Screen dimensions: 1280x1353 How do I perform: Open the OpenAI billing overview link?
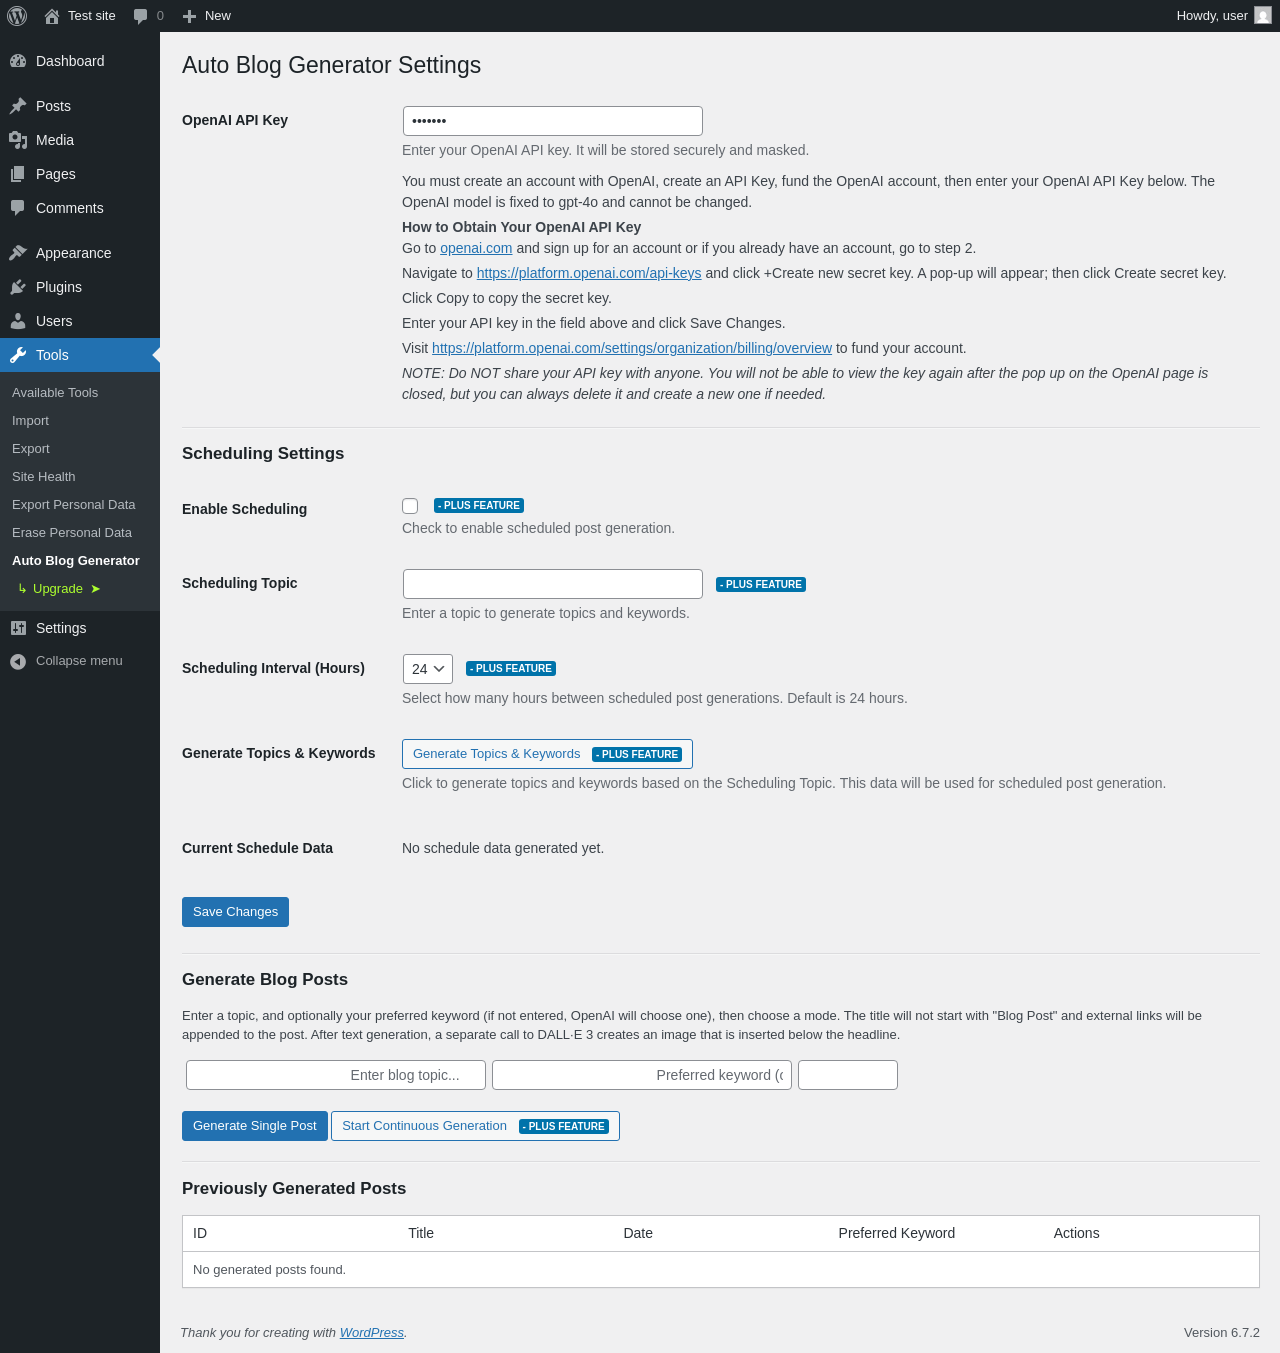coord(632,348)
